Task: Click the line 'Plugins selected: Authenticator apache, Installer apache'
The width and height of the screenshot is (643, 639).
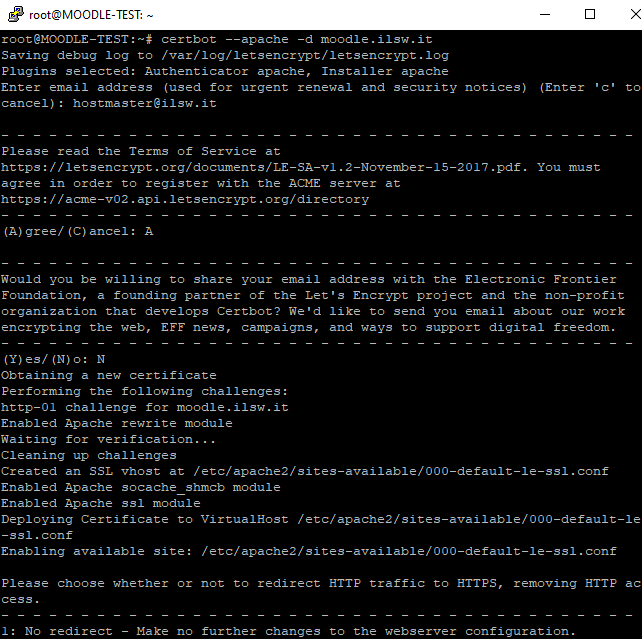Action: click(x=225, y=71)
